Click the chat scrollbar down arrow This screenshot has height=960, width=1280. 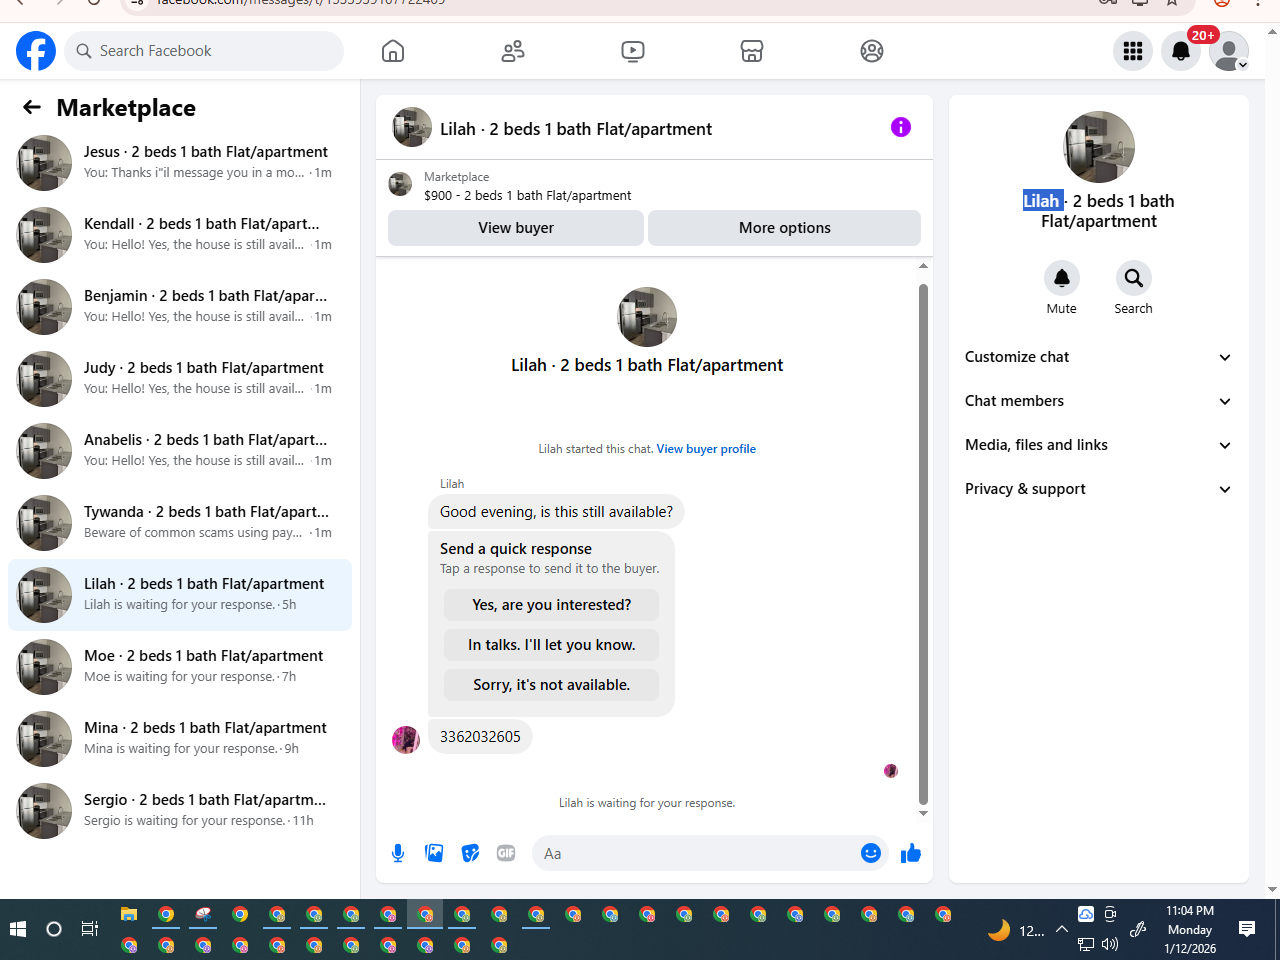pyautogui.click(x=923, y=813)
